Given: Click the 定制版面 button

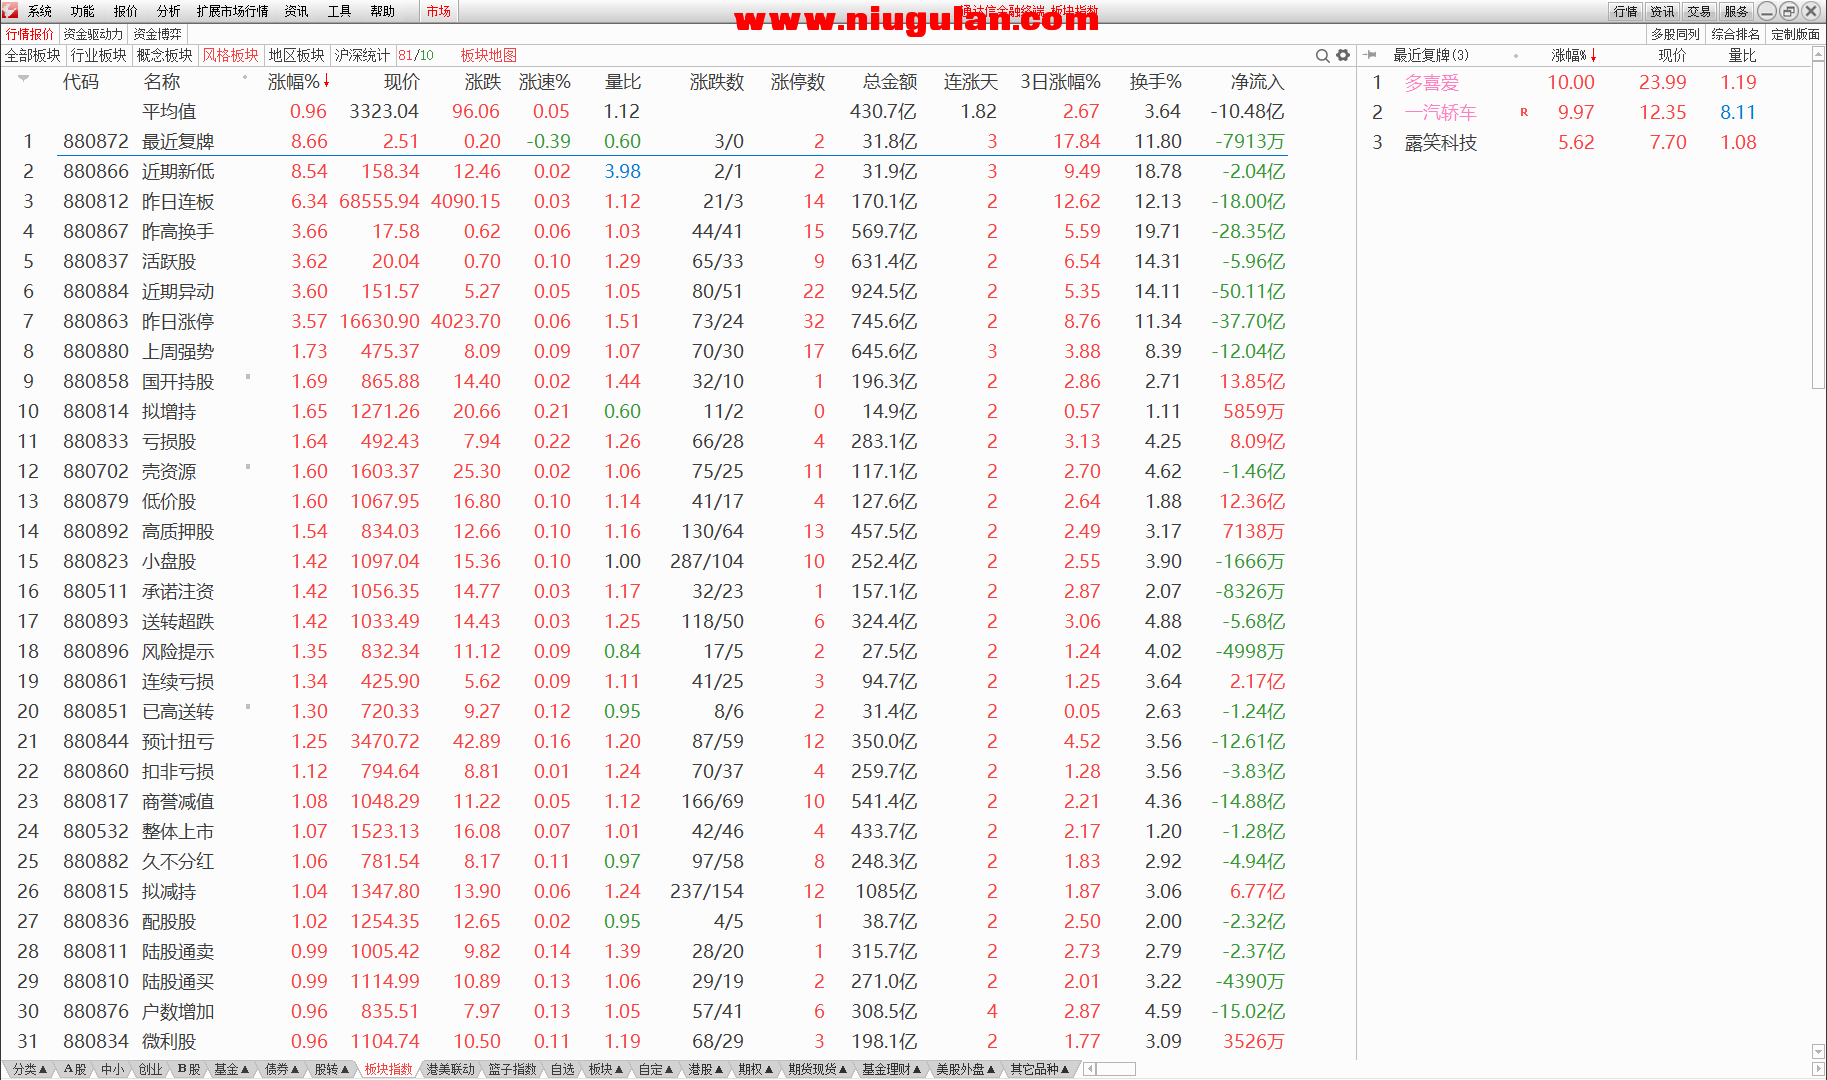Looking at the screenshot, I should [x=1796, y=34].
